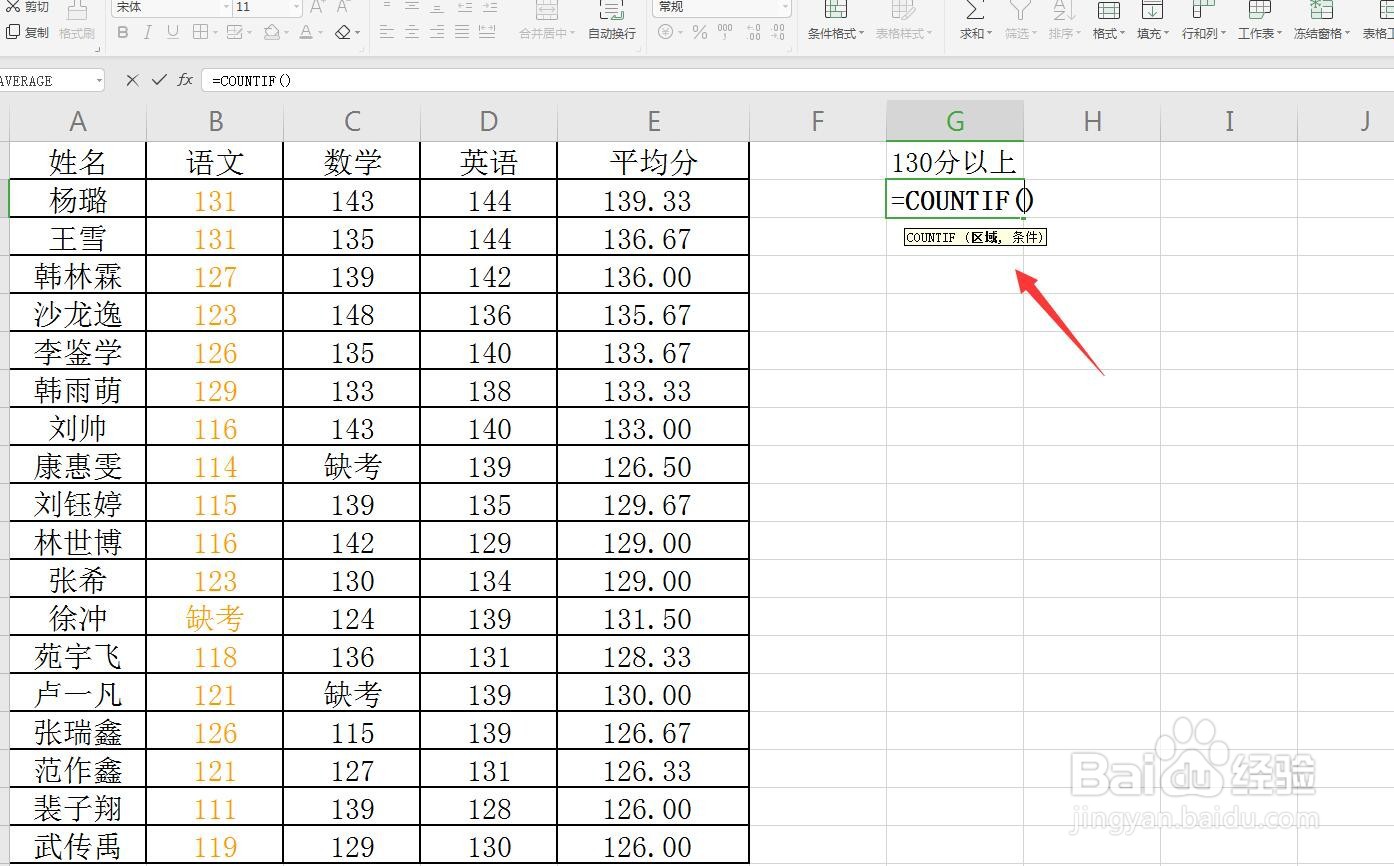Viewport: 1394px width, 866px height.
Task: Toggle bold formatting
Action: [x=122, y=33]
